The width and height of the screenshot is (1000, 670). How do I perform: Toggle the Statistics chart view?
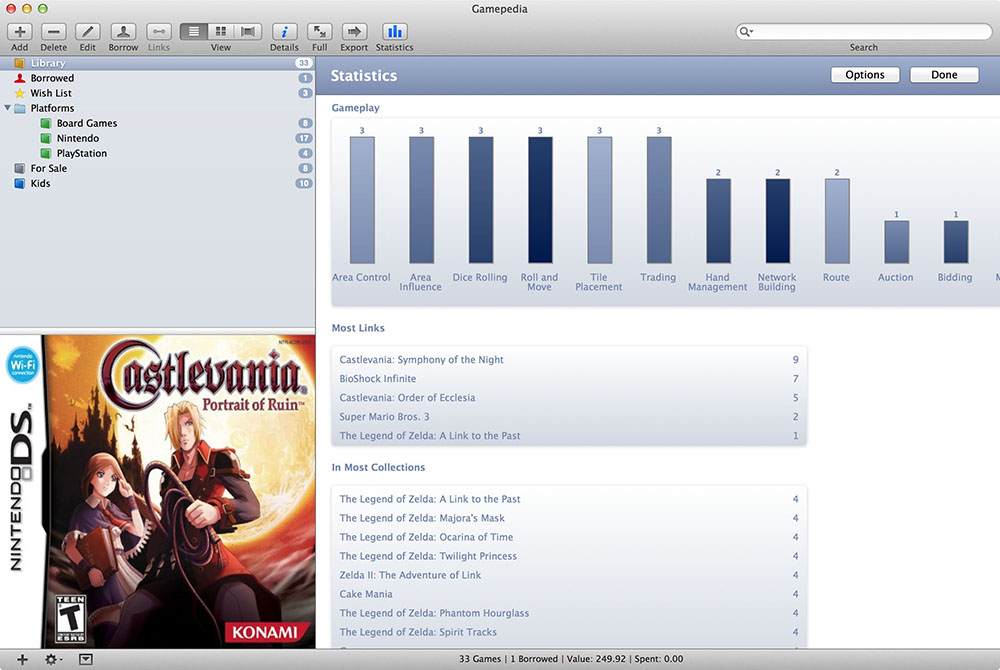point(394,32)
